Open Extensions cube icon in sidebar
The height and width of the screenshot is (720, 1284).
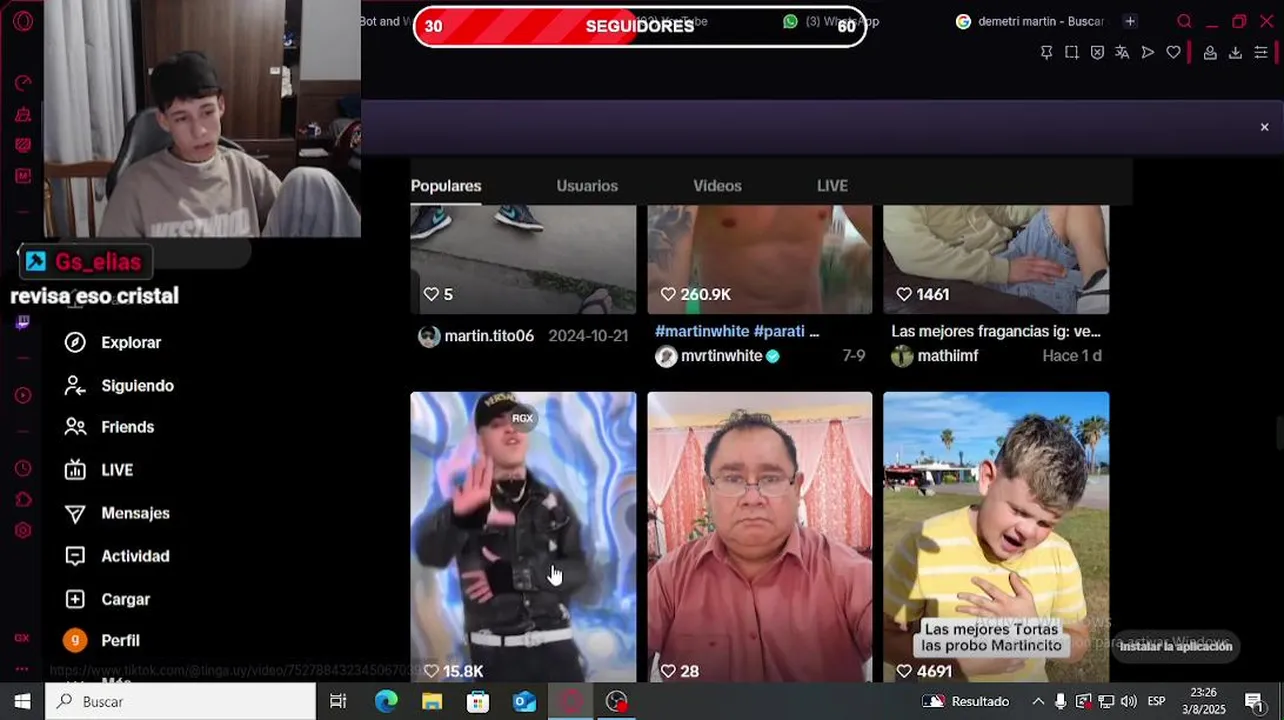[23, 499]
